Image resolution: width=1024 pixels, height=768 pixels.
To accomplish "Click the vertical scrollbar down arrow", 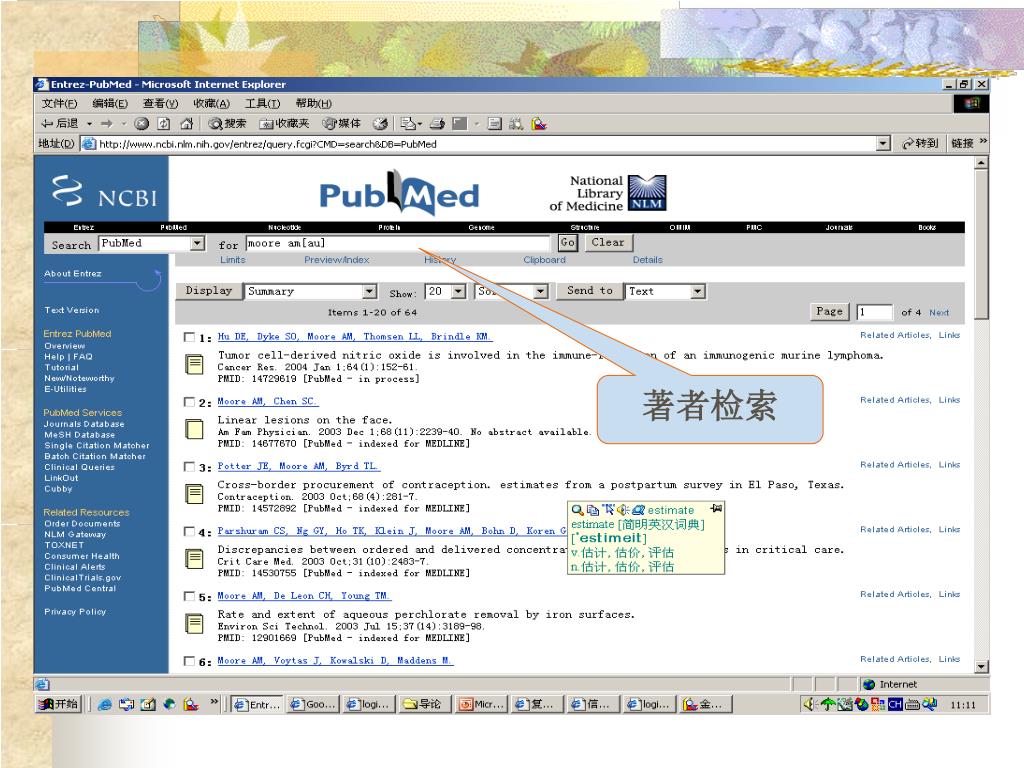I will coord(981,666).
